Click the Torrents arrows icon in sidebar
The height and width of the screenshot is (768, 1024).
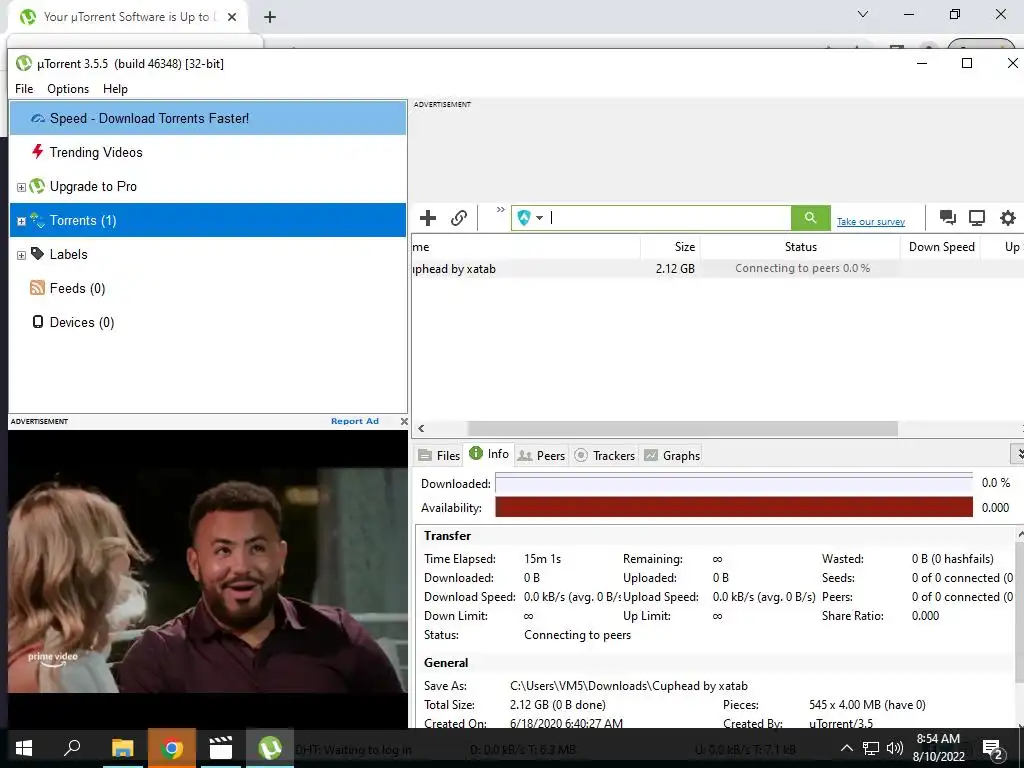pyautogui.click(x=37, y=220)
